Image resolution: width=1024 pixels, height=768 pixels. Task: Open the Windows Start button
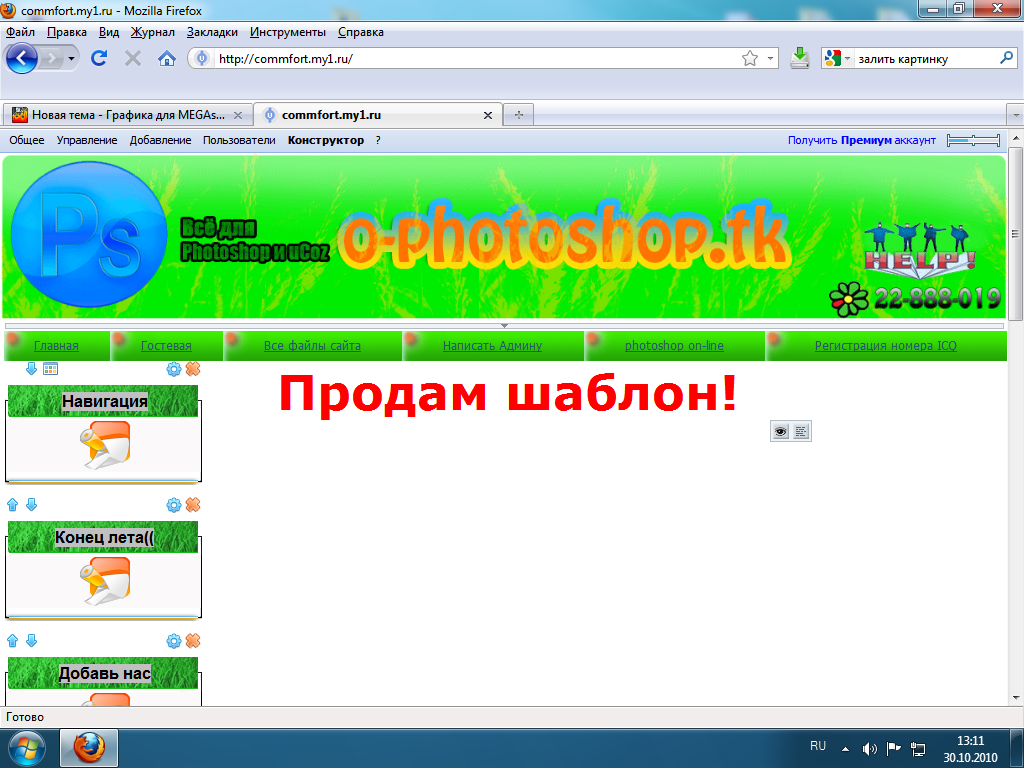[x=25, y=748]
